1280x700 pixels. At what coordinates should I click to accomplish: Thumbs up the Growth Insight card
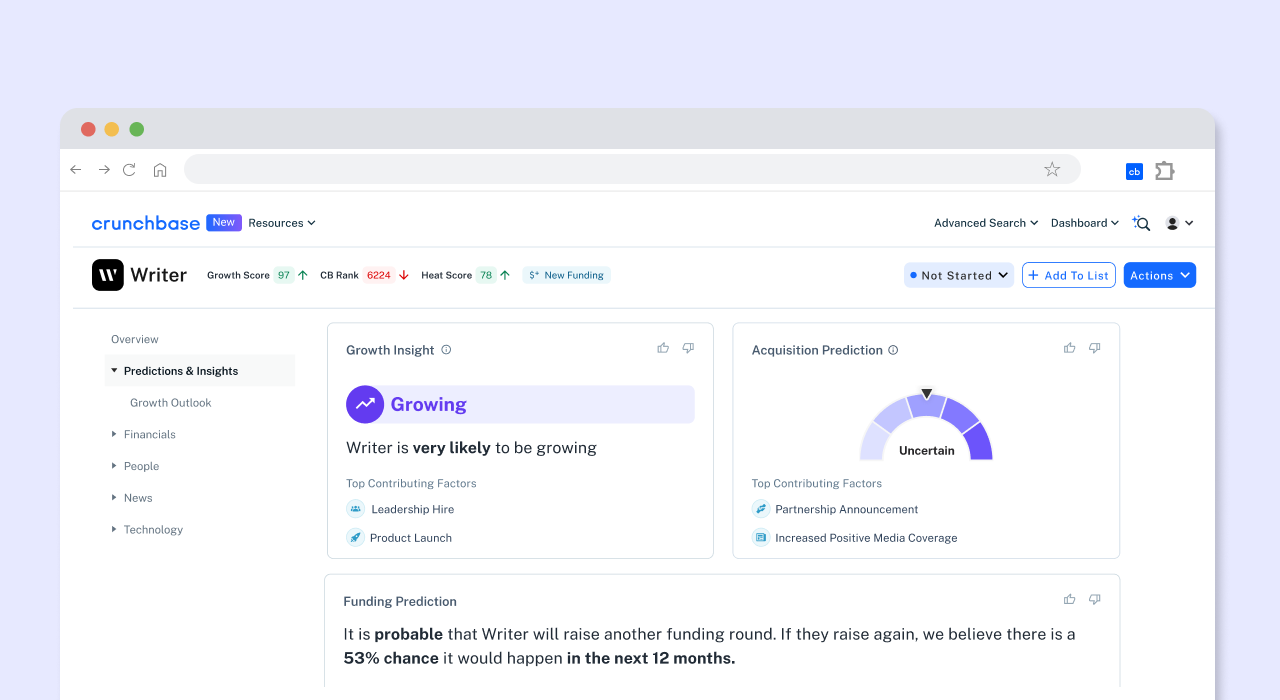click(x=663, y=348)
